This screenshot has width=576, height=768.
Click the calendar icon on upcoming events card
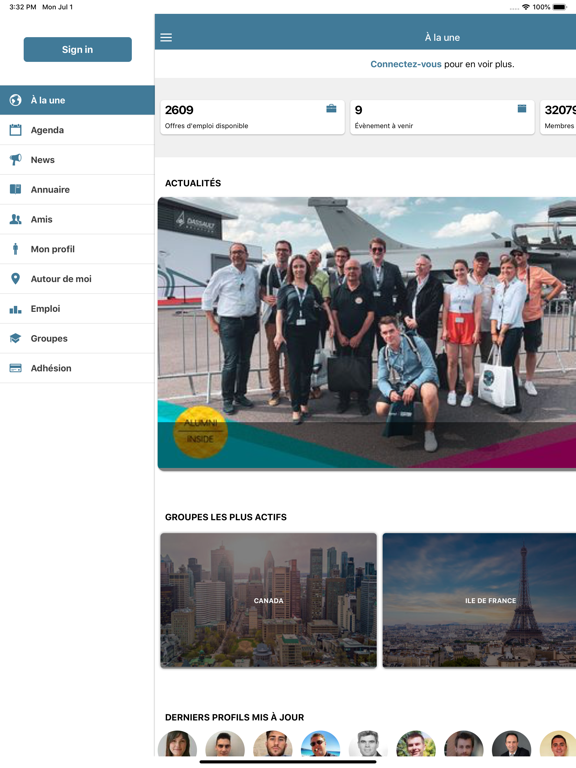pos(522,108)
